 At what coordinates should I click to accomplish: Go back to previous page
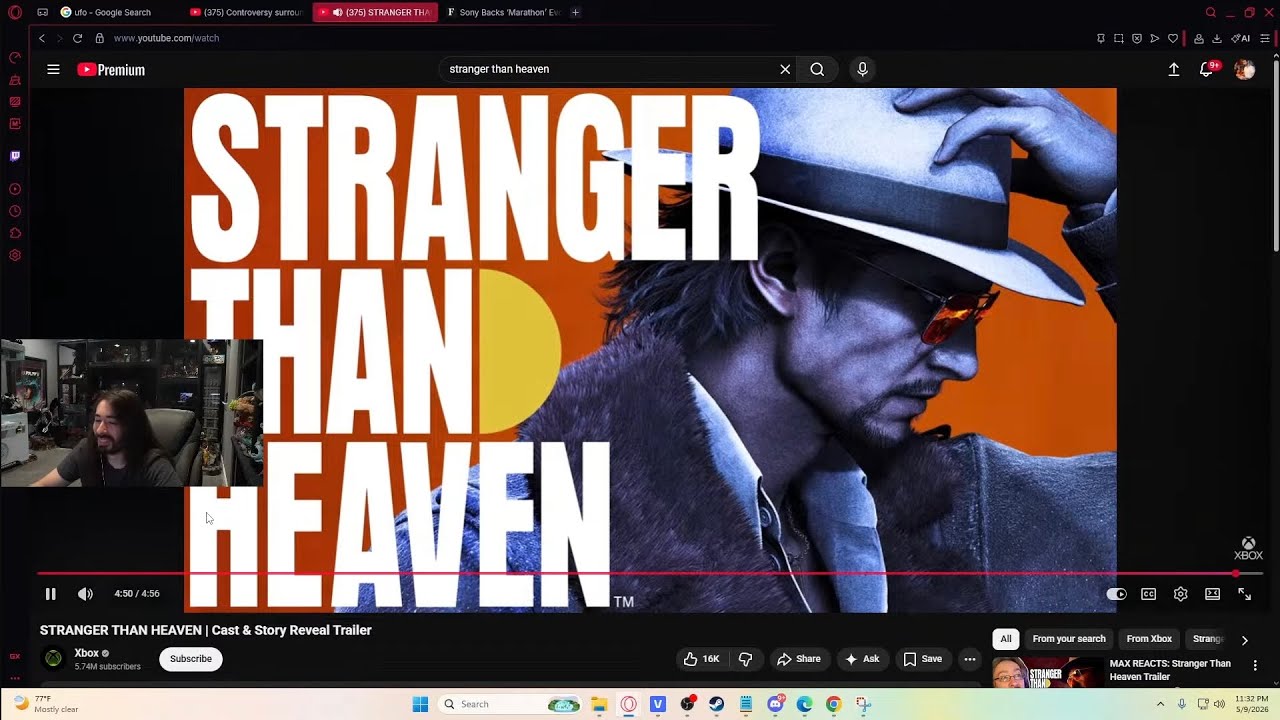coord(42,38)
